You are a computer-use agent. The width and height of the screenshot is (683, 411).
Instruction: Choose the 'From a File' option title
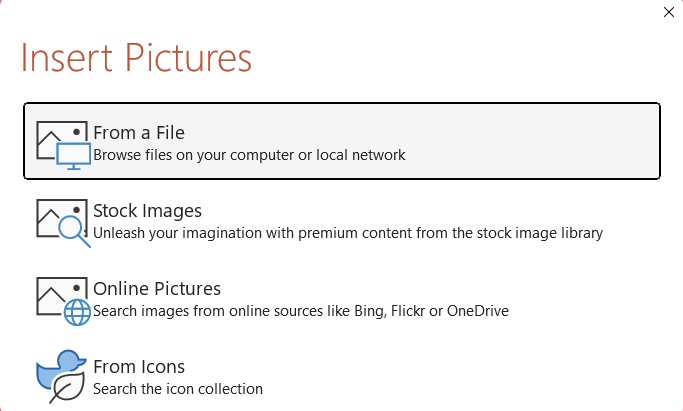[139, 133]
